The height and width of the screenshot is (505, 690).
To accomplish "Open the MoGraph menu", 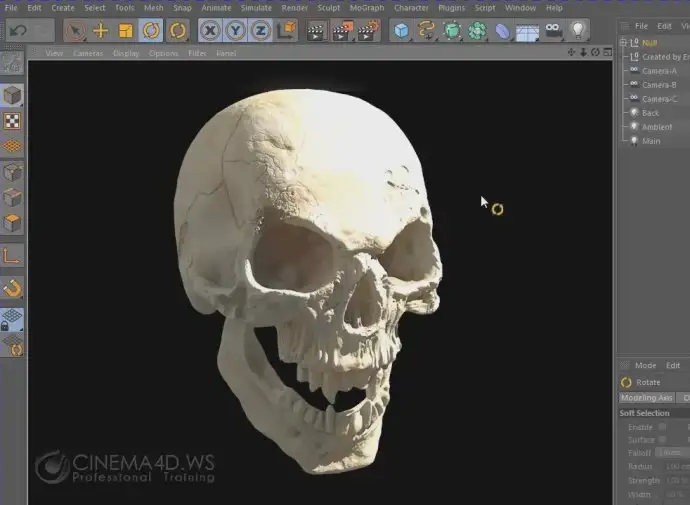I will click(x=367, y=8).
